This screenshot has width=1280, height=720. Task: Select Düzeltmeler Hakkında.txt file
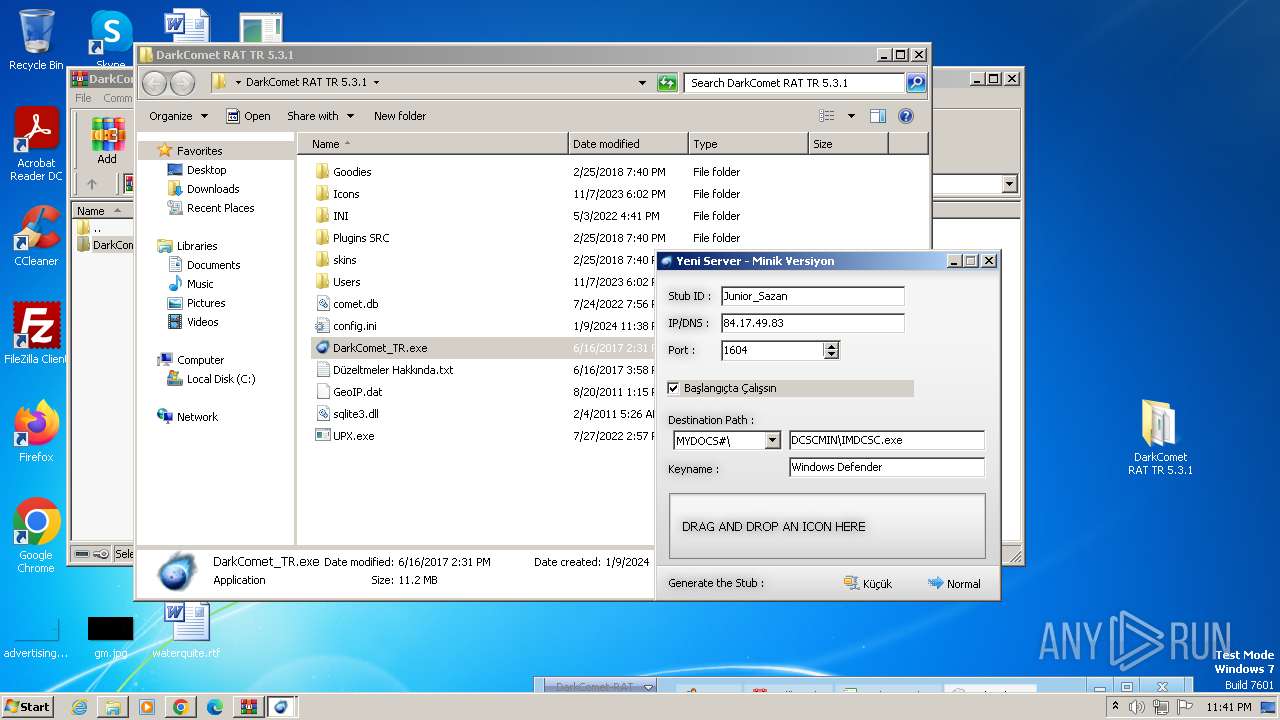[x=393, y=370]
